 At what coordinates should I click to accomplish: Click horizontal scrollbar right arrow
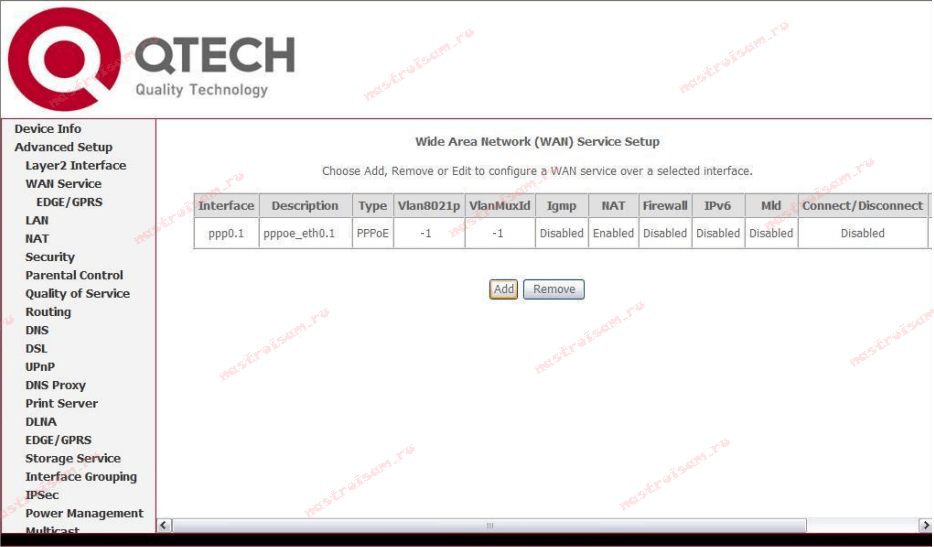tap(924, 525)
